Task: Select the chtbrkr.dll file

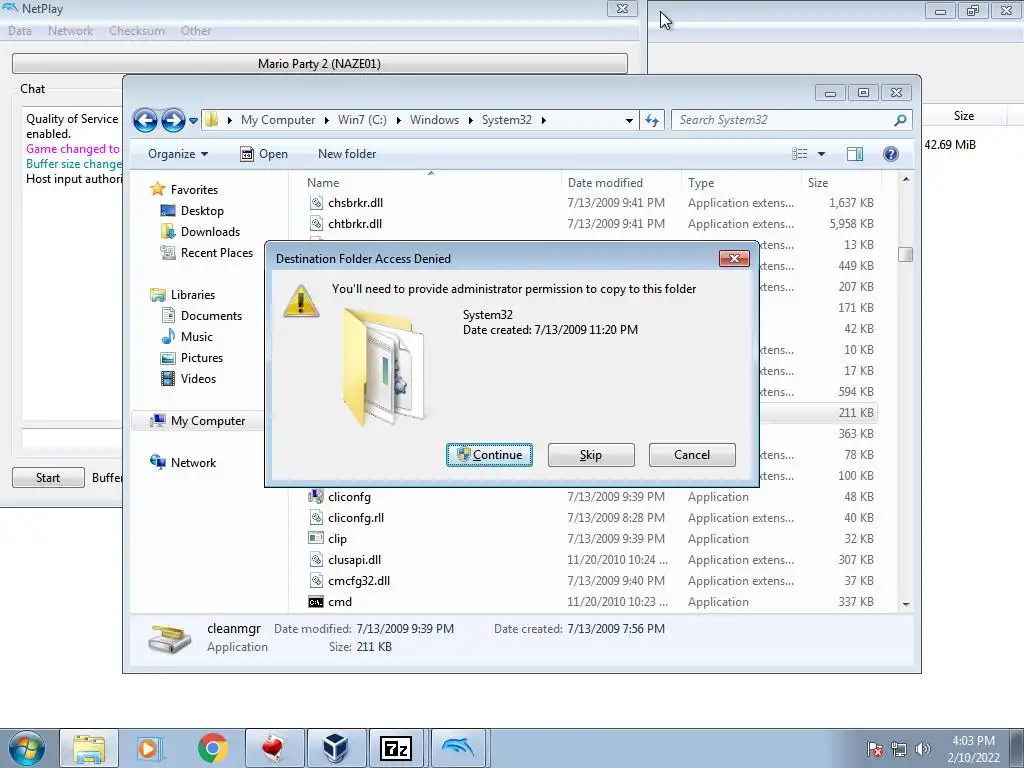Action: pos(355,224)
